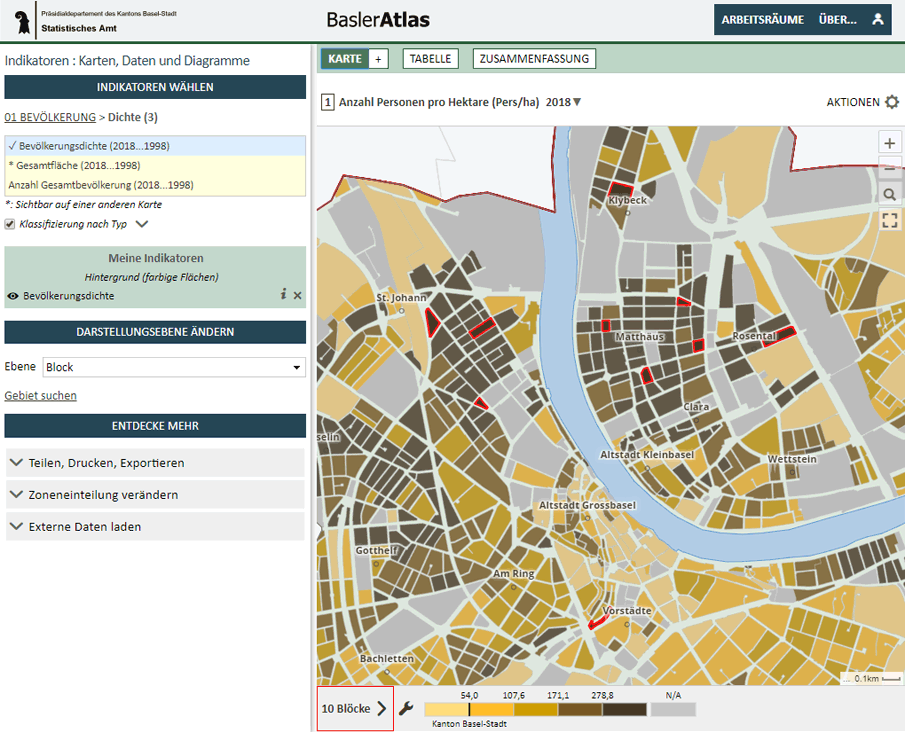905x732 pixels.
Task: Click the Gotthelf district label
Action: (376, 550)
